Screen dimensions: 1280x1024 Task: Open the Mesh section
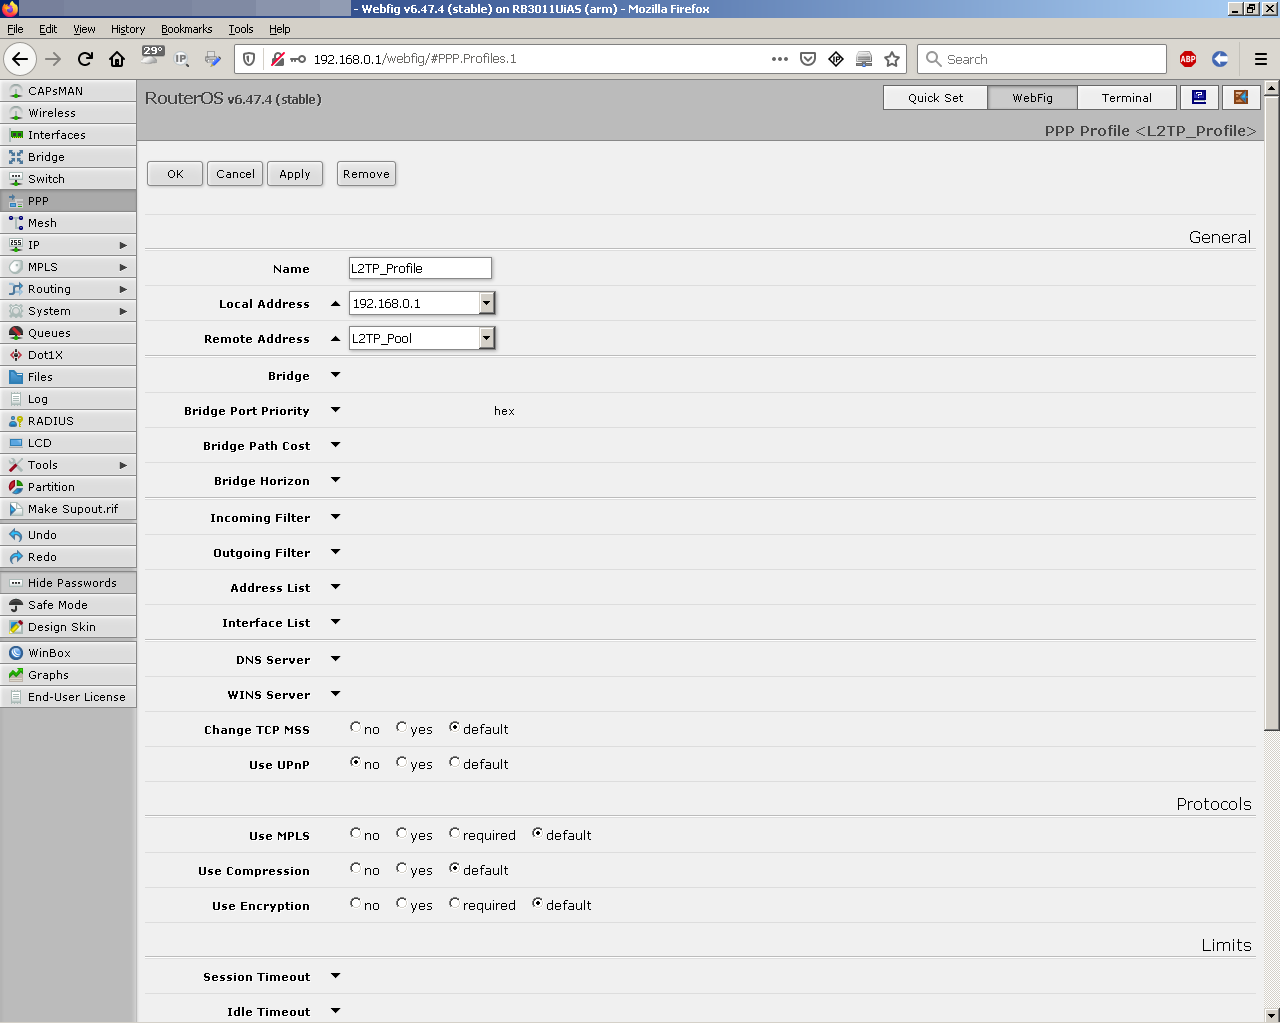point(68,223)
